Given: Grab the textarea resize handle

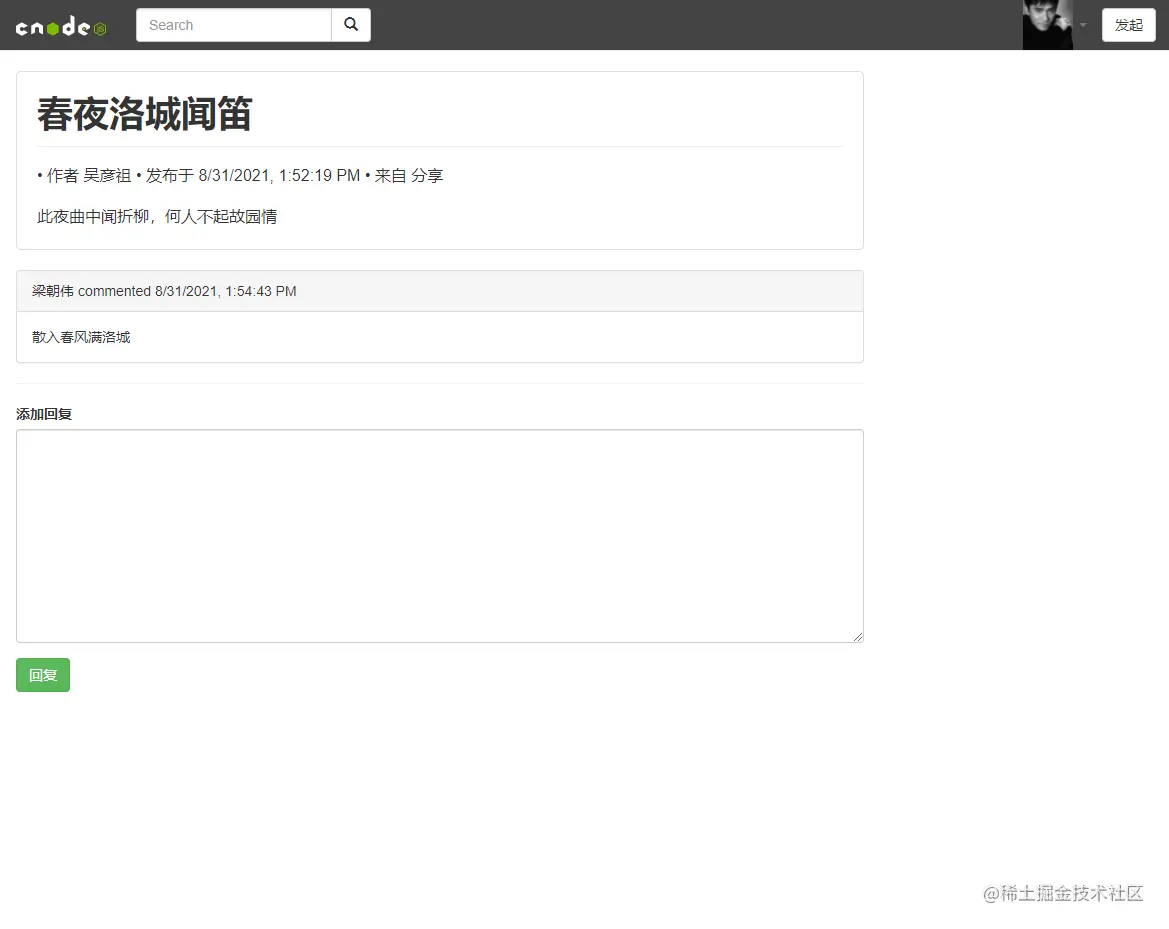Looking at the screenshot, I should tap(858, 637).
